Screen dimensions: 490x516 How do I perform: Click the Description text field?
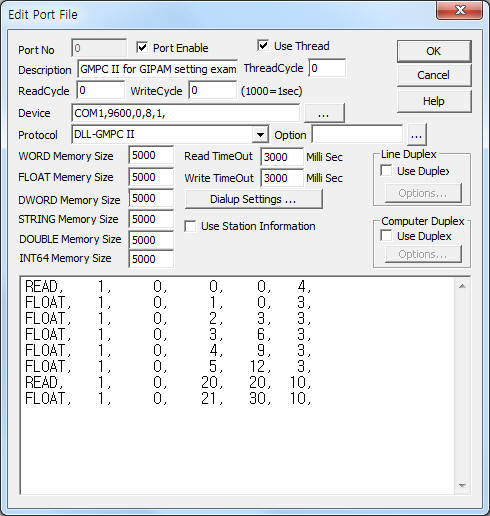[x=157, y=69]
